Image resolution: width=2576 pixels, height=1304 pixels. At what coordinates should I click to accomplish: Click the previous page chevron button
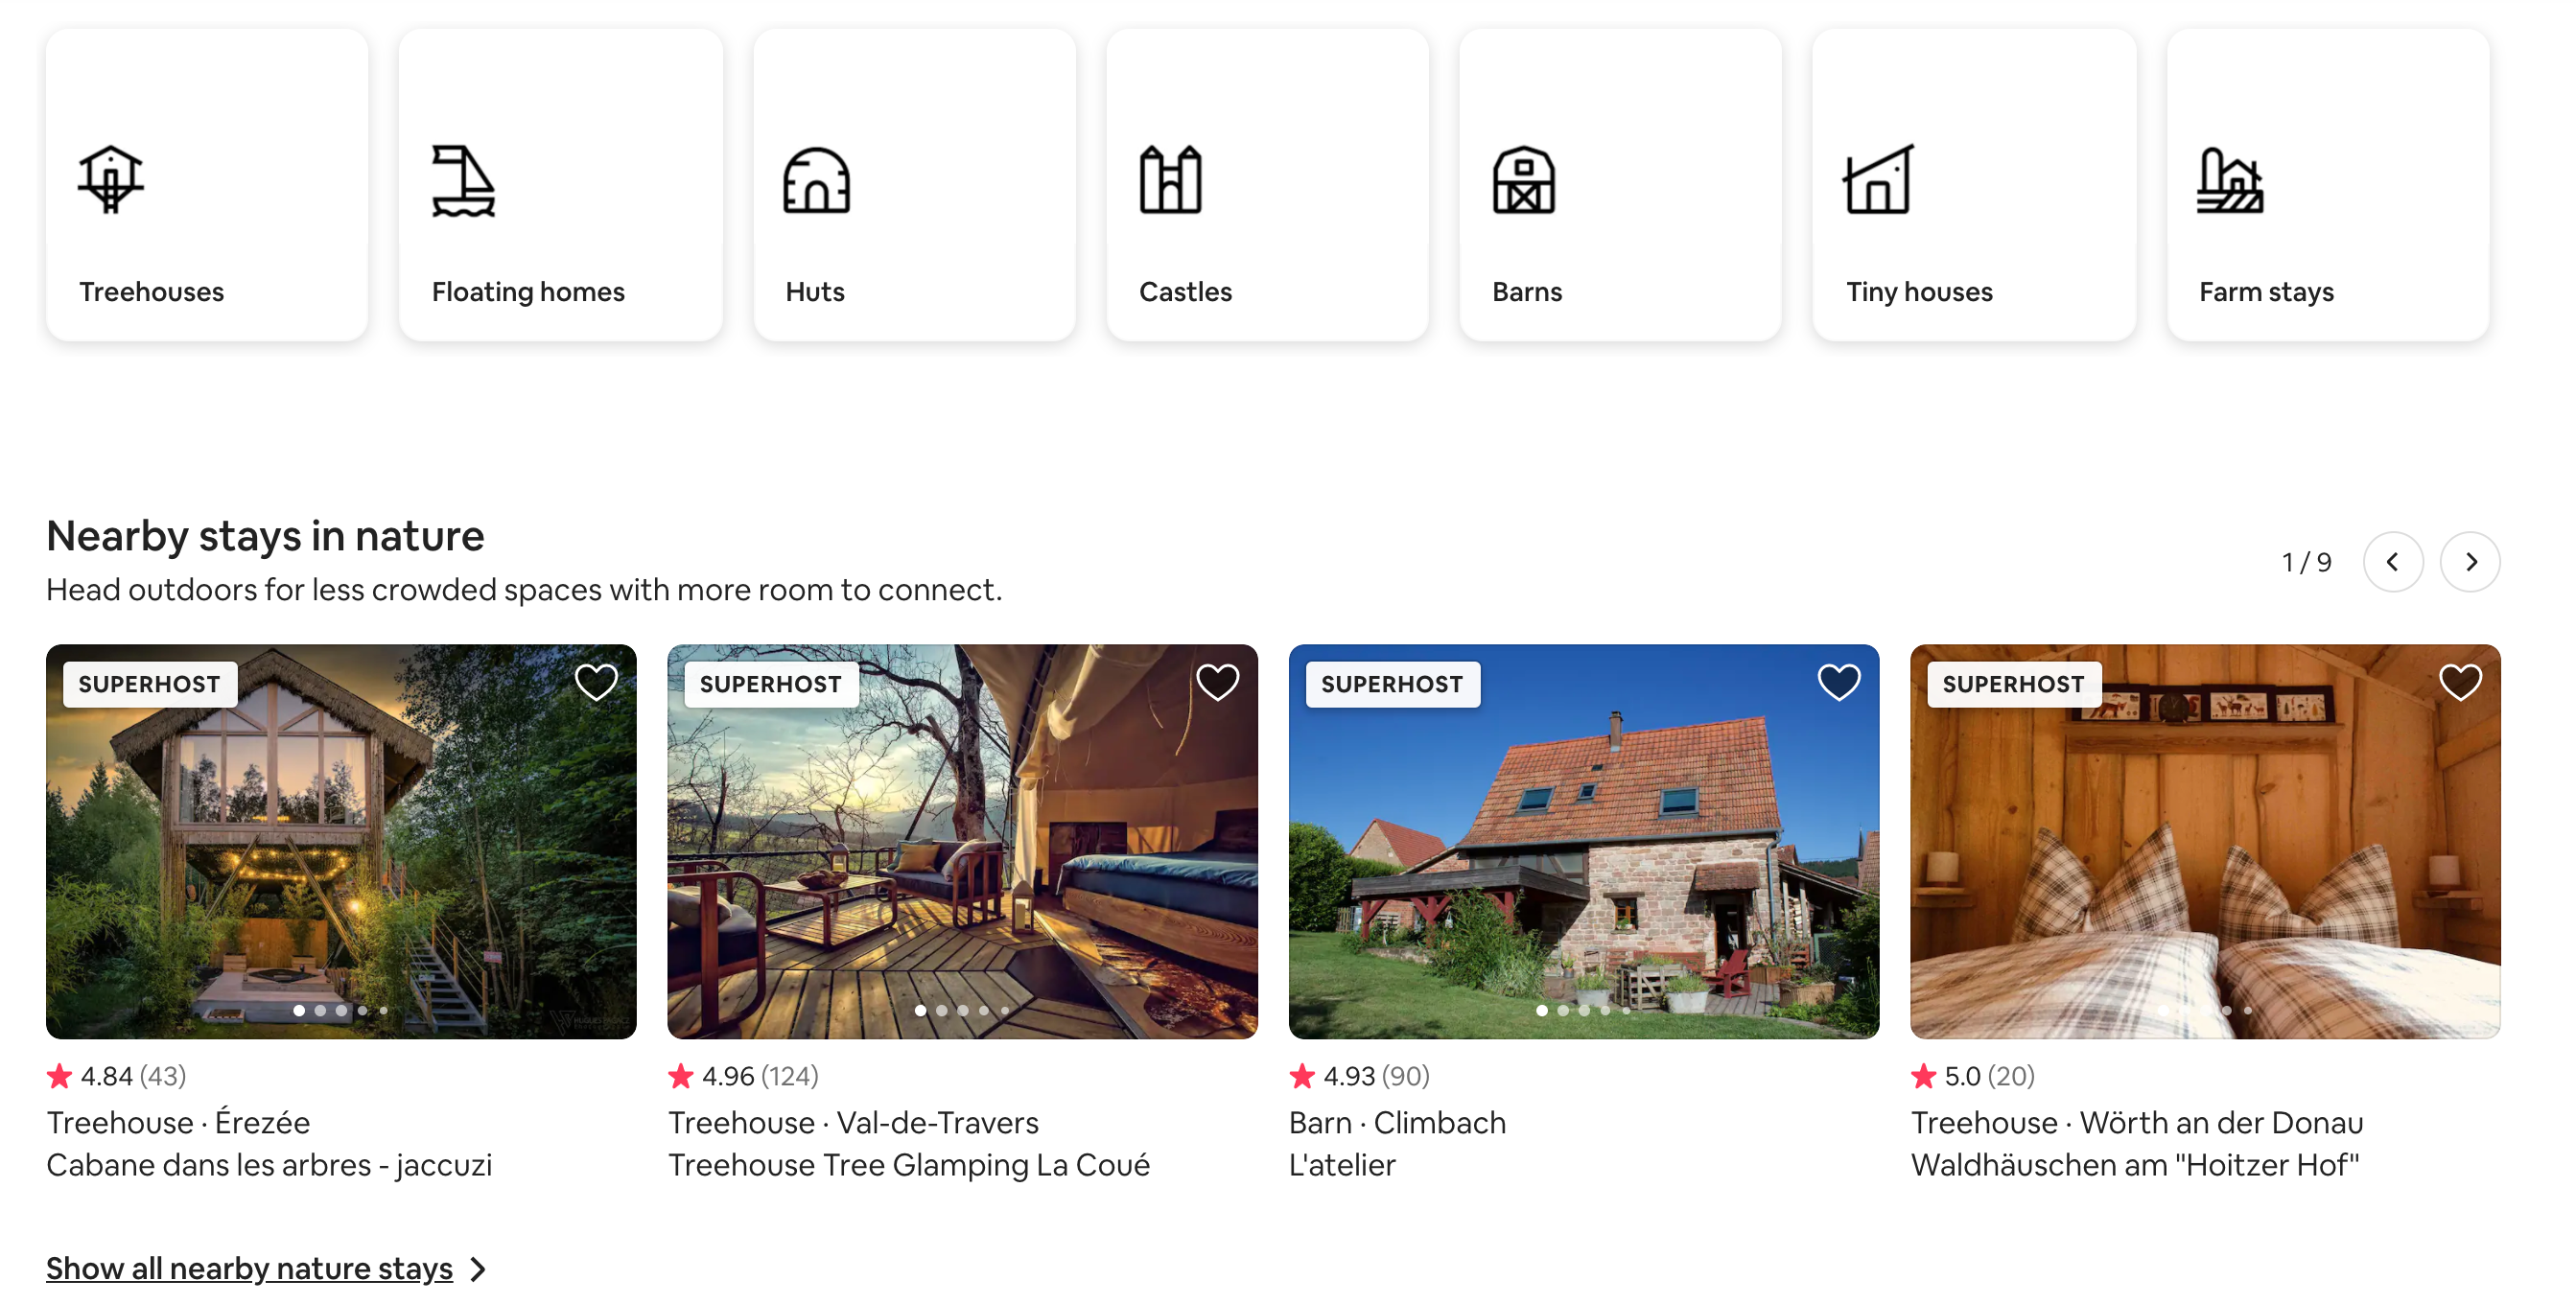pyautogui.click(x=2392, y=562)
